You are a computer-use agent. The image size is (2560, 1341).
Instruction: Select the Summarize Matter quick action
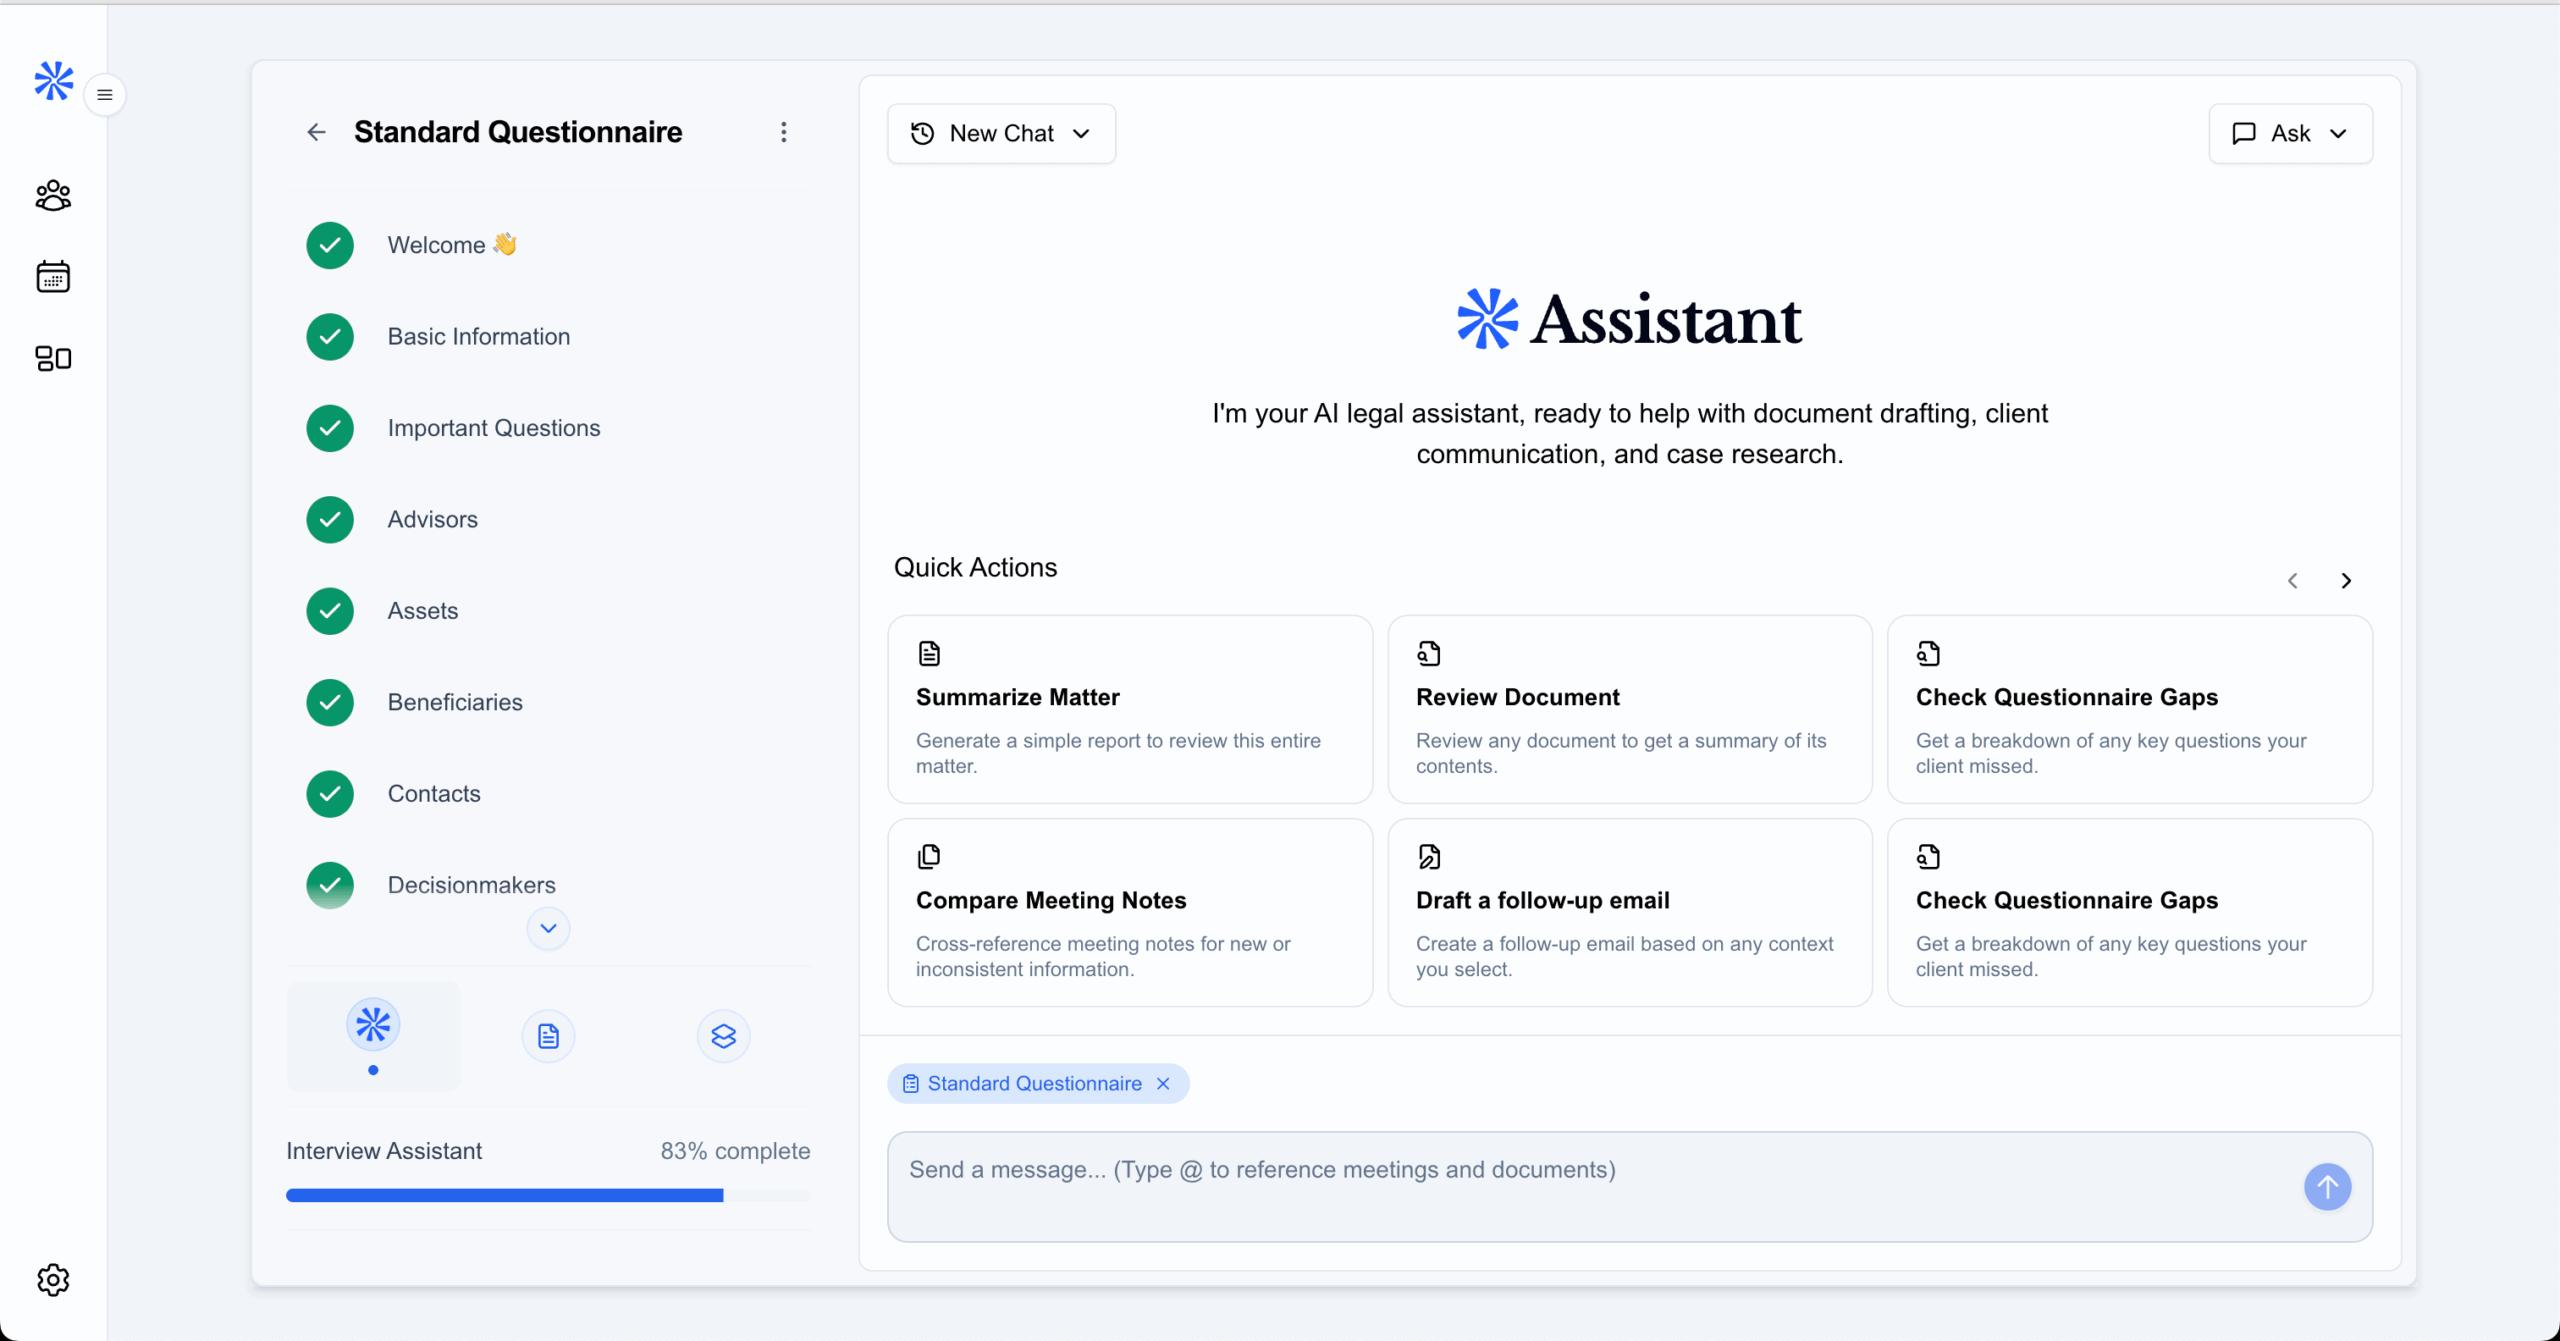[1130, 709]
